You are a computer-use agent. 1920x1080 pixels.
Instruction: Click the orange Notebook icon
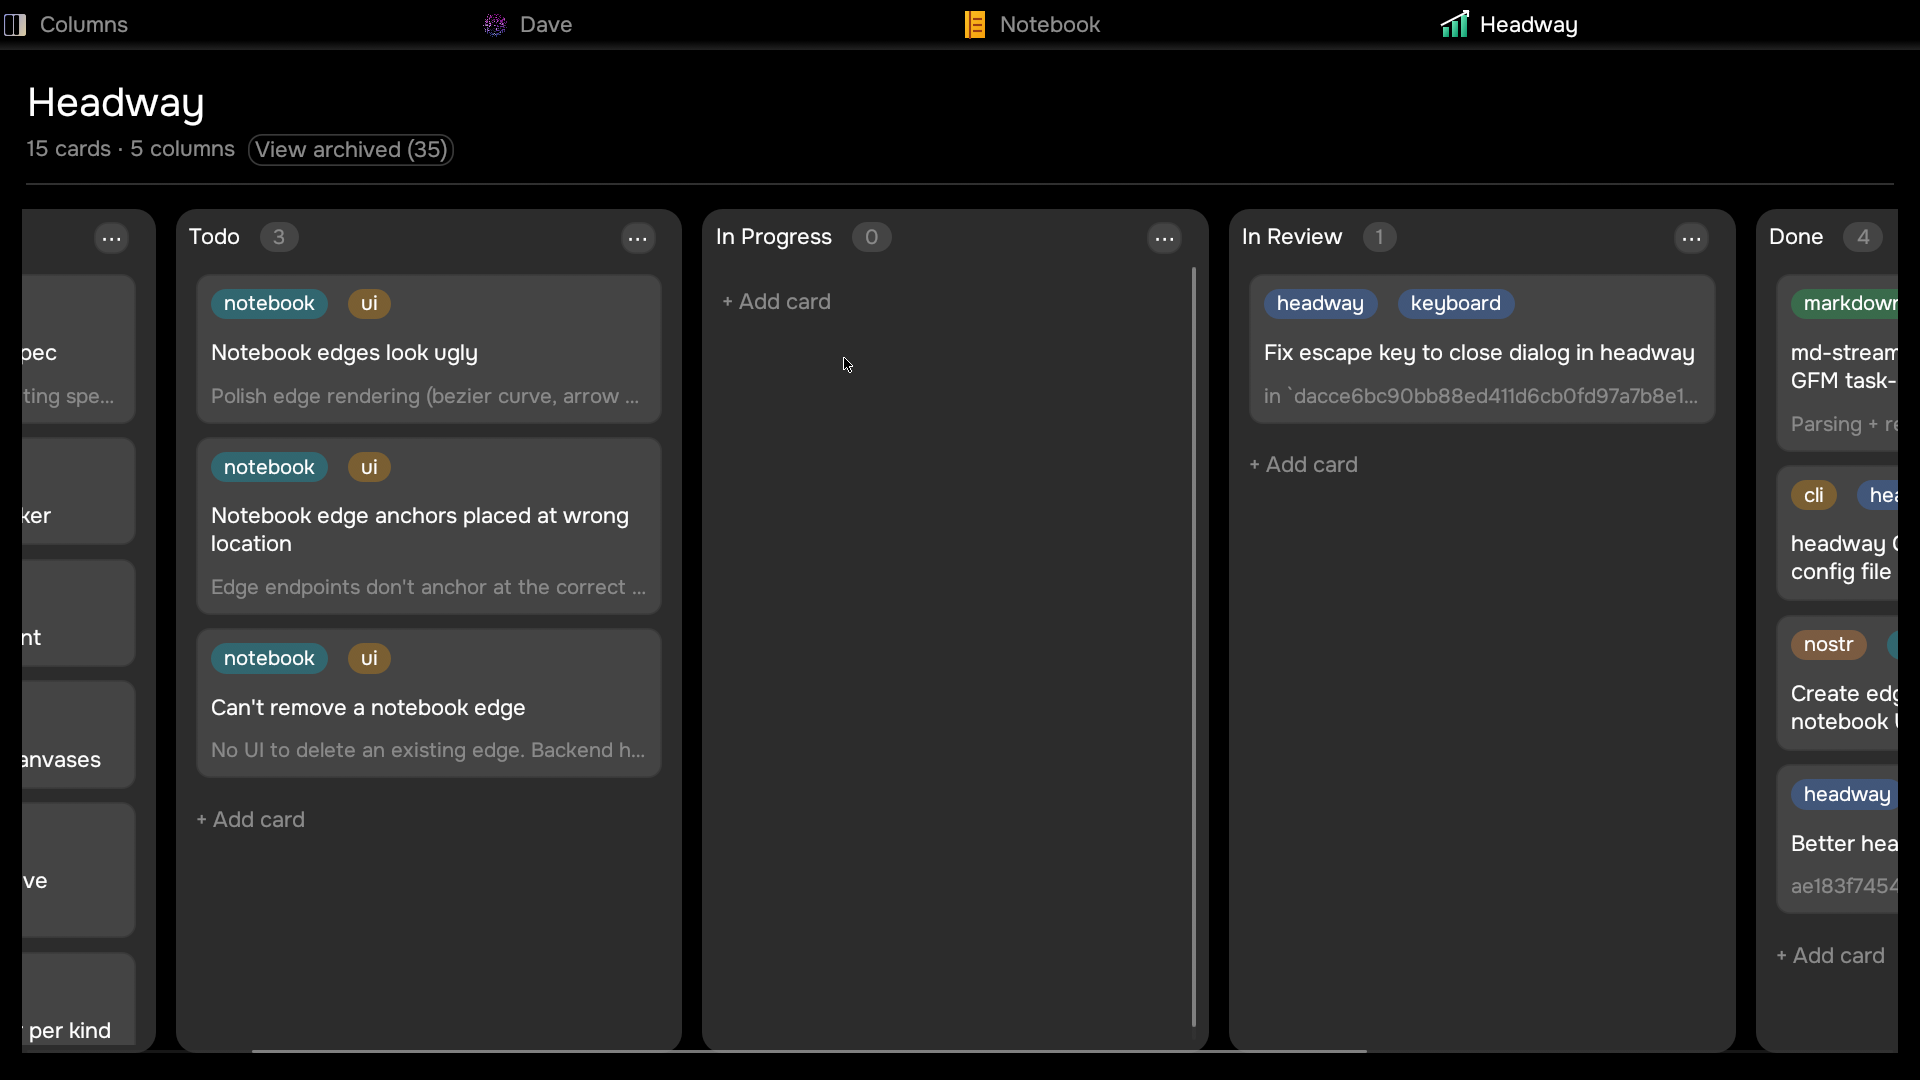click(975, 25)
